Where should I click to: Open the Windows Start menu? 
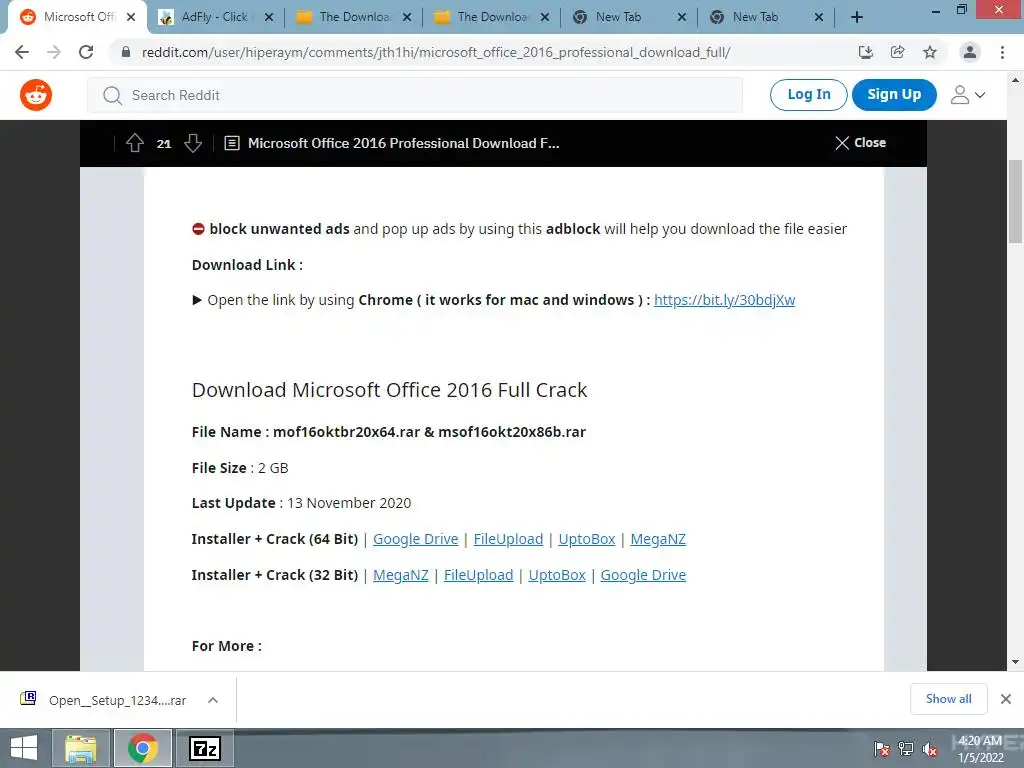pyautogui.click(x=24, y=748)
